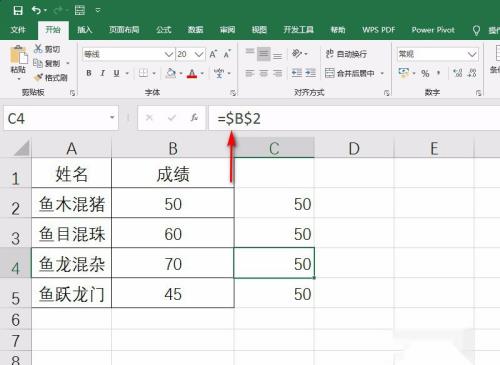Click the 复制 copy button
This screenshot has height=365, width=500.
[48, 63]
